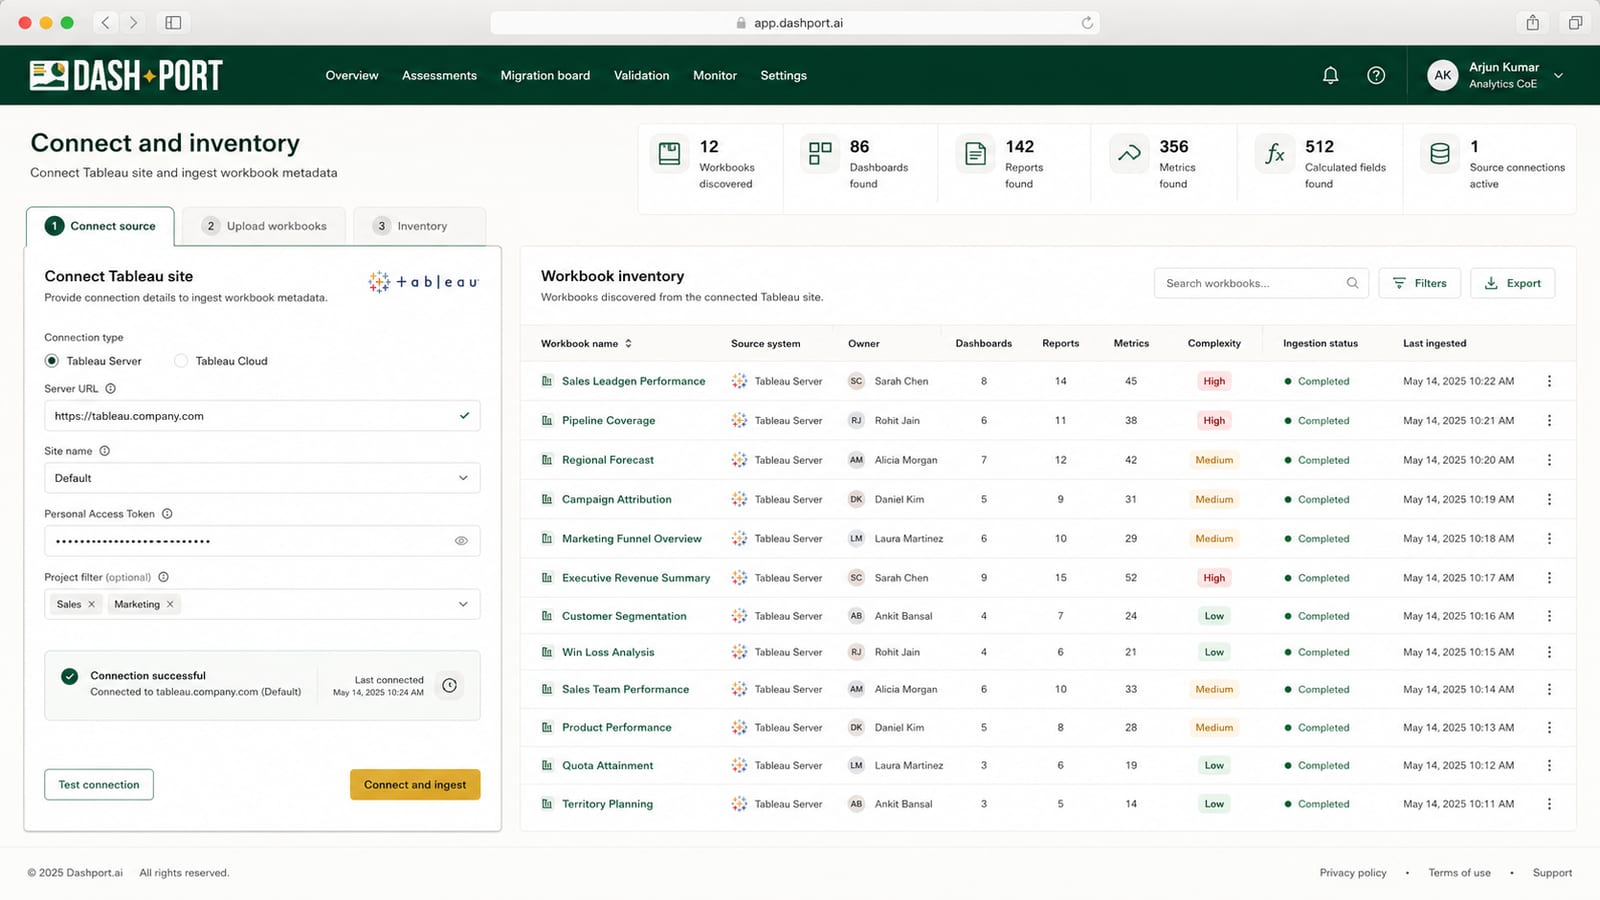Open the notifications bell
Screen dimensions: 1600x900
[x=1330, y=75]
